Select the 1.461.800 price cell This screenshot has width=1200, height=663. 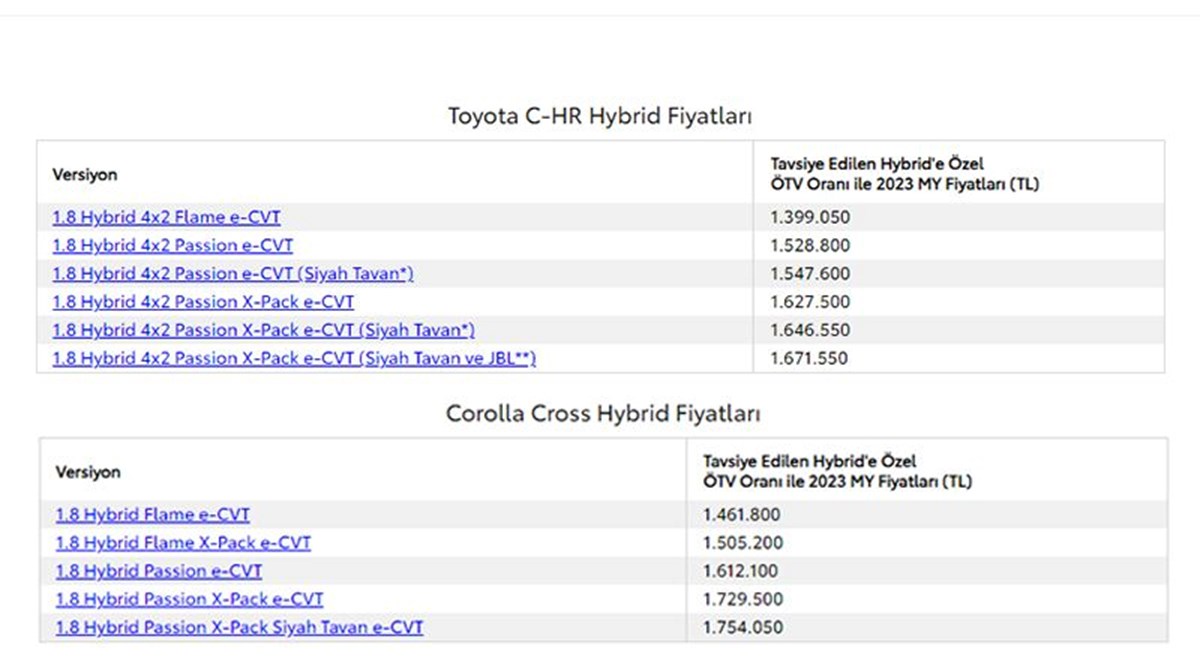[x=742, y=515]
